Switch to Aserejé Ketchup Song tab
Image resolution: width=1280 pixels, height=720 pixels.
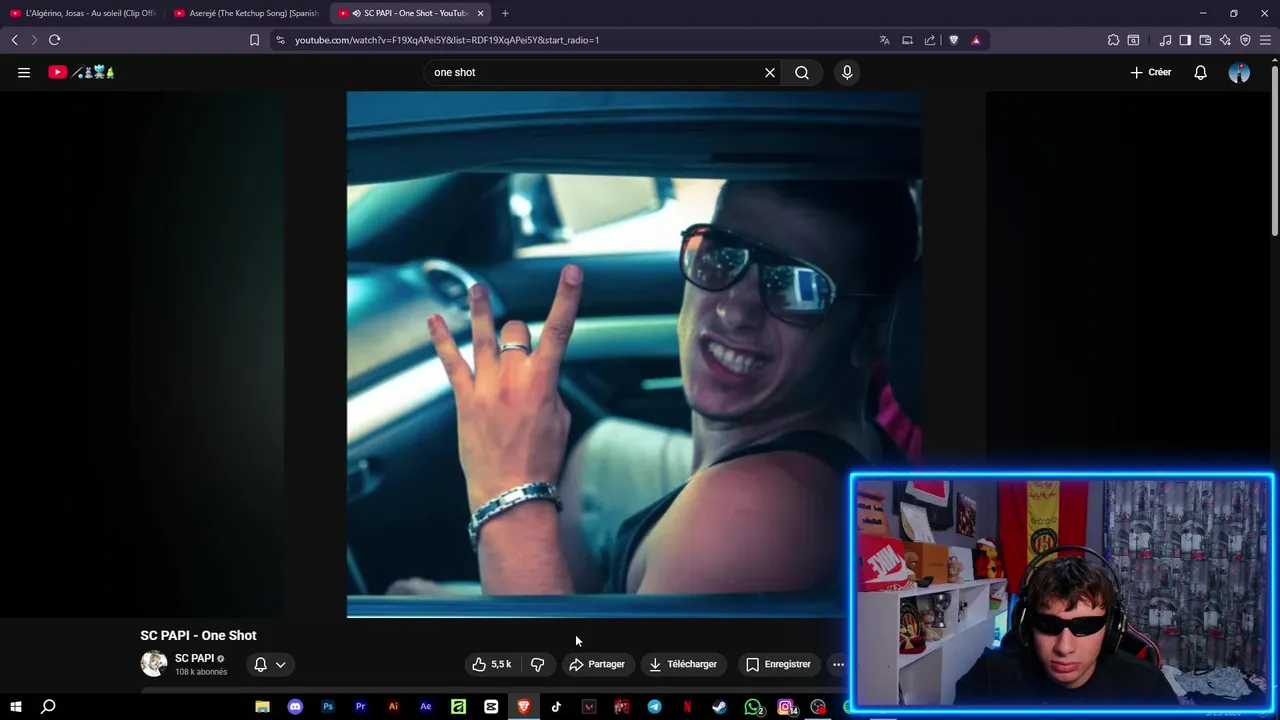[x=247, y=13]
